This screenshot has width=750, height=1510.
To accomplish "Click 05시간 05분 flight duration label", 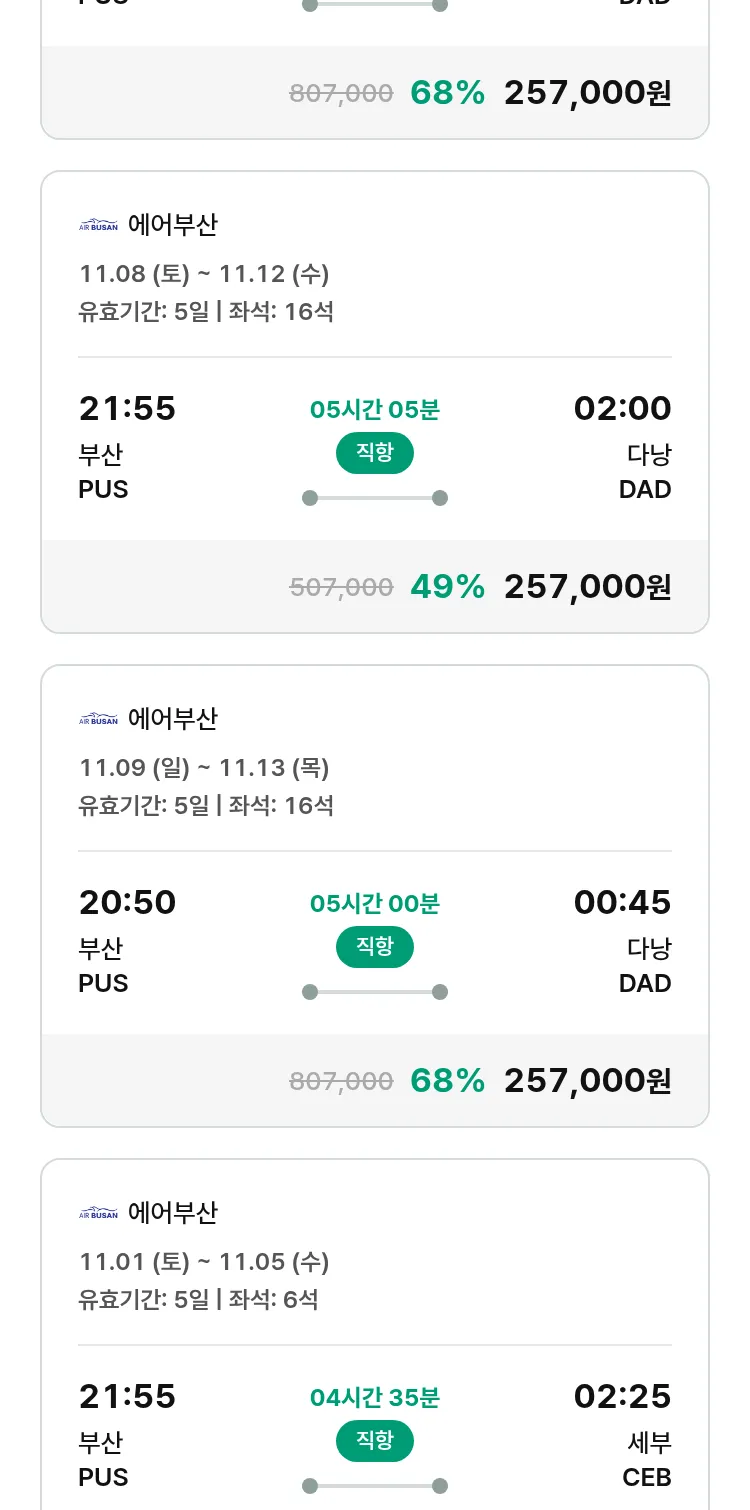I will tap(375, 410).
